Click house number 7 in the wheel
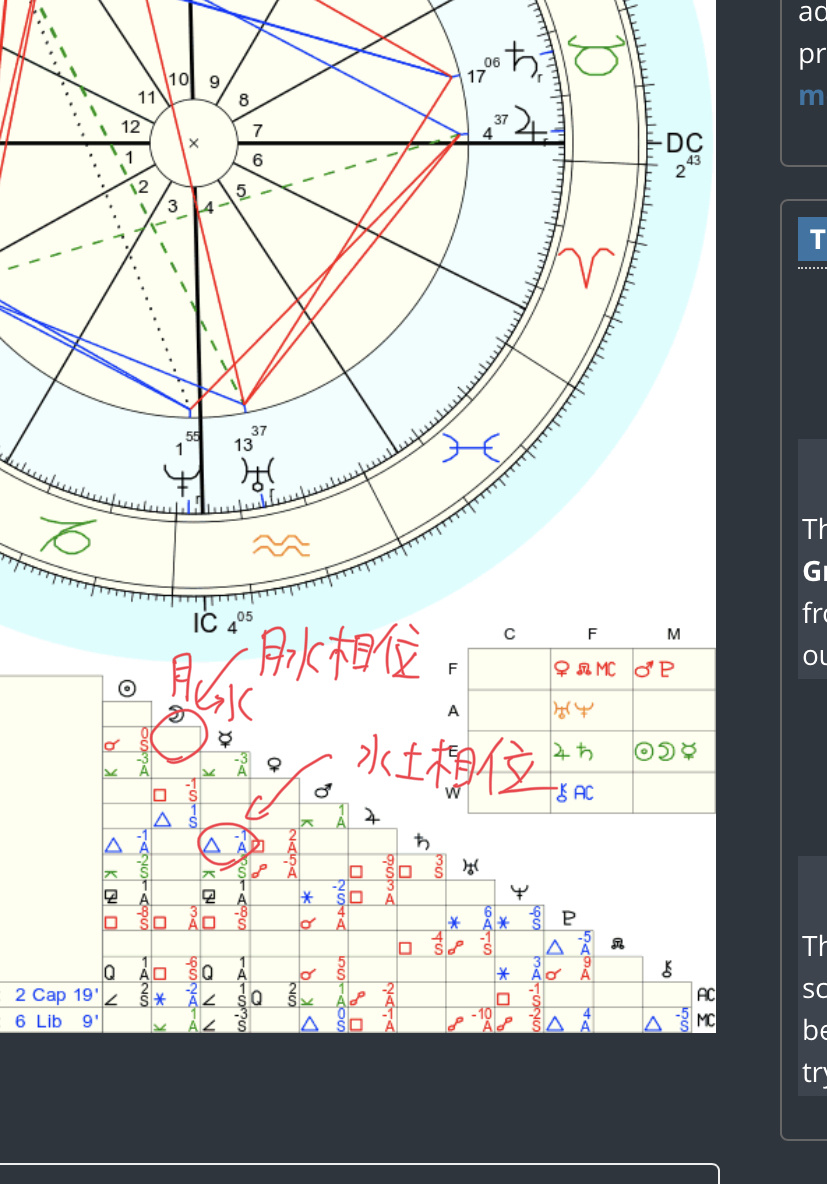This screenshot has height=1184, width=827. [258, 131]
